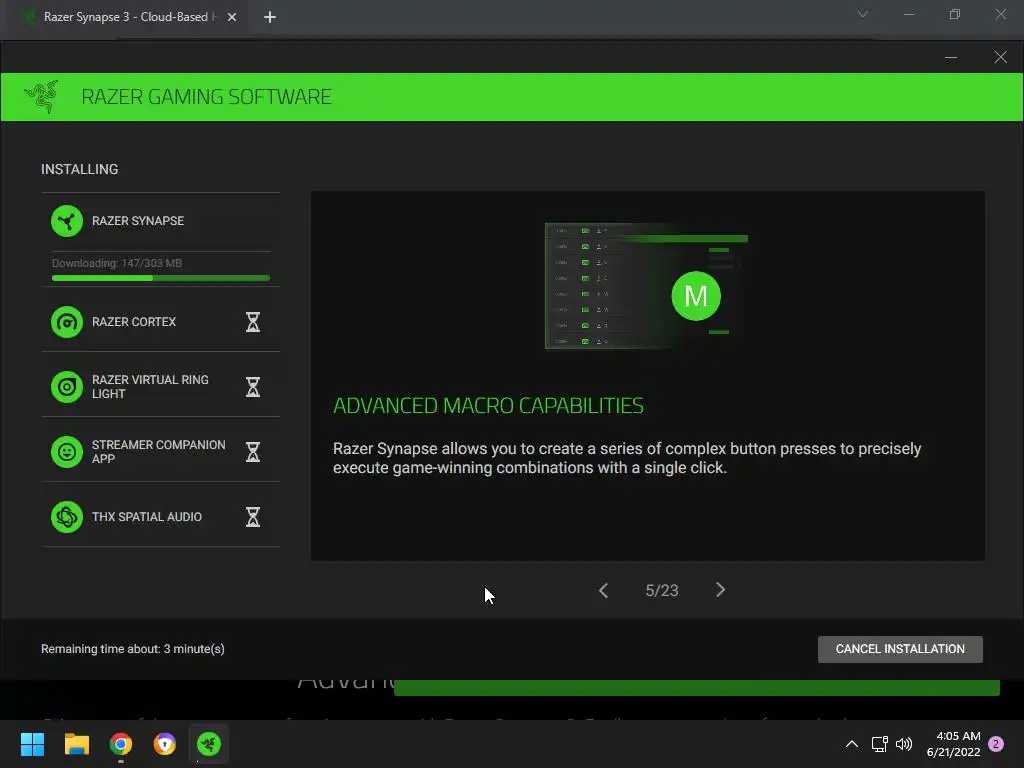This screenshot has height=768, width=1024.
Task: Click the Streamer Companion App label
Action: click(159, 452)
